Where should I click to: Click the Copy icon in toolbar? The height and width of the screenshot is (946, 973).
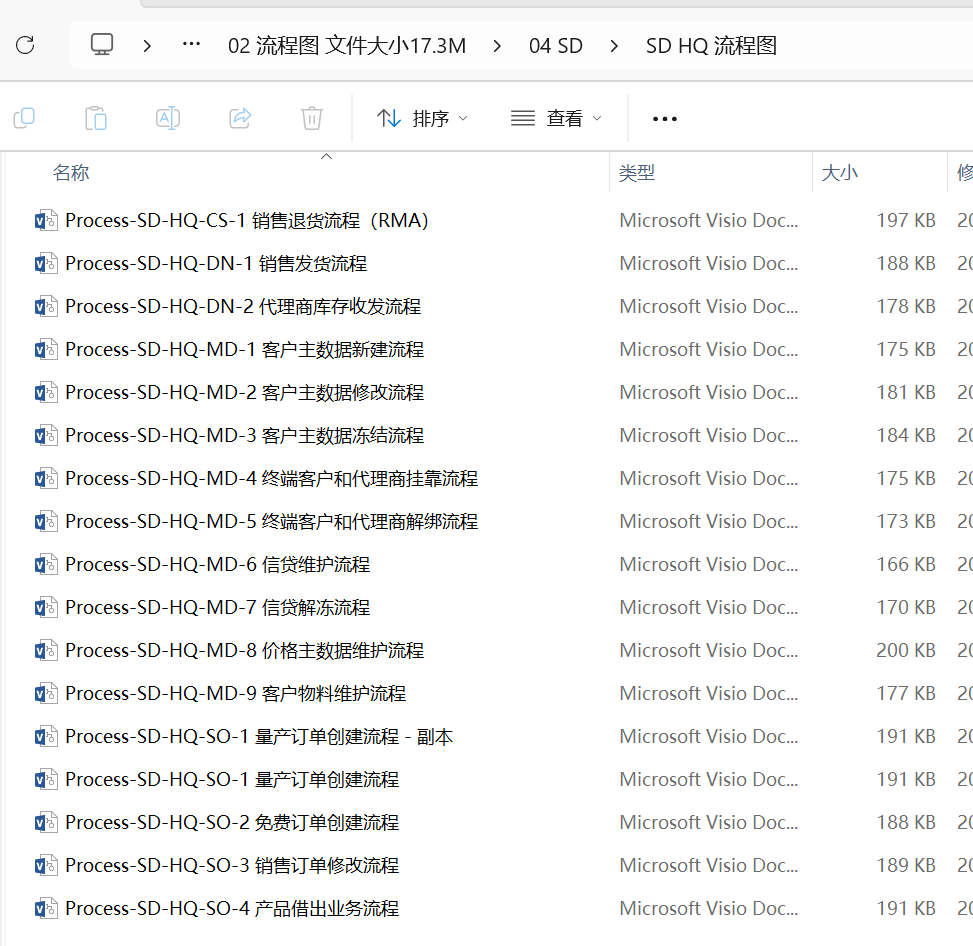point(24,118)
